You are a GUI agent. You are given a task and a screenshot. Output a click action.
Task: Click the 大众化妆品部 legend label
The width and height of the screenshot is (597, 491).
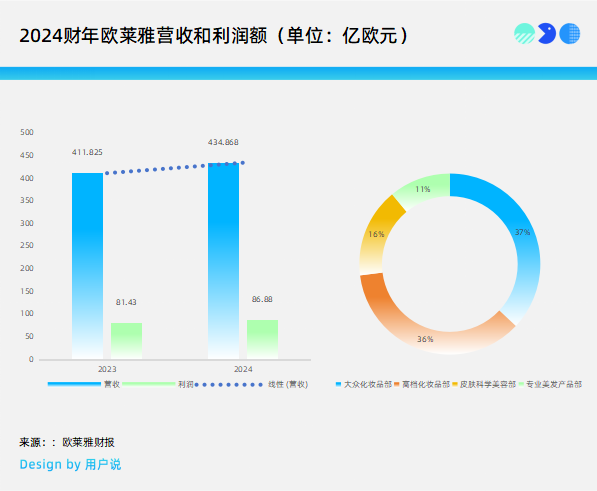tap(368, 384)
